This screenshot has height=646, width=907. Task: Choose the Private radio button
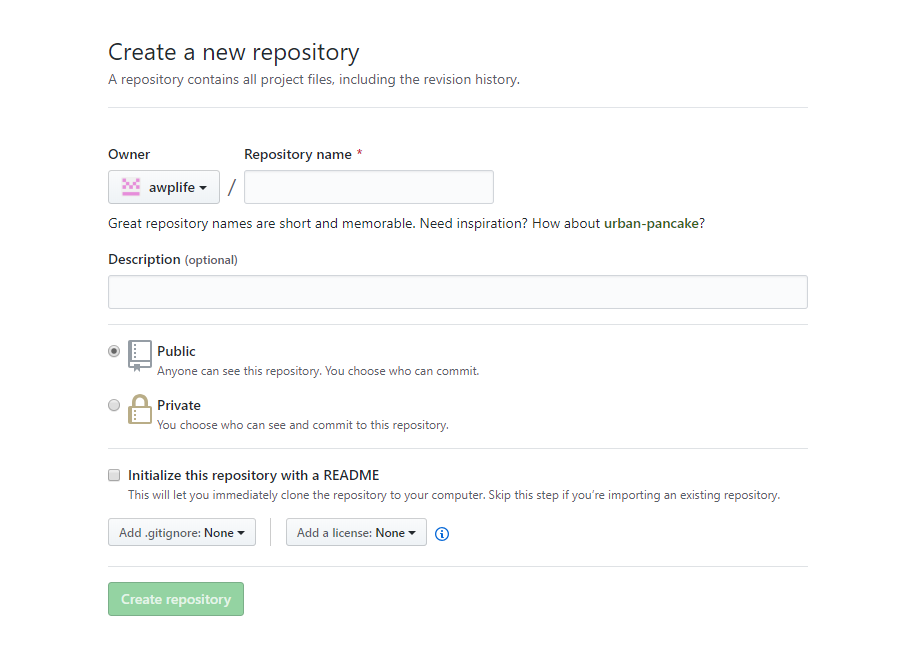pyautogui.click(x=114, y=405)
